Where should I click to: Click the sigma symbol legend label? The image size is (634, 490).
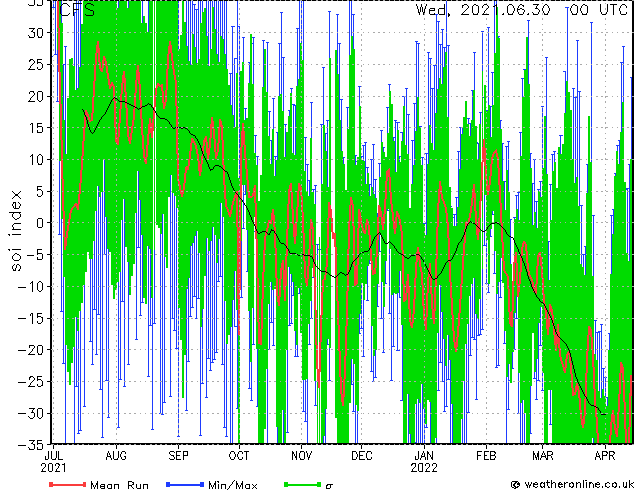[x=329, y=486]
